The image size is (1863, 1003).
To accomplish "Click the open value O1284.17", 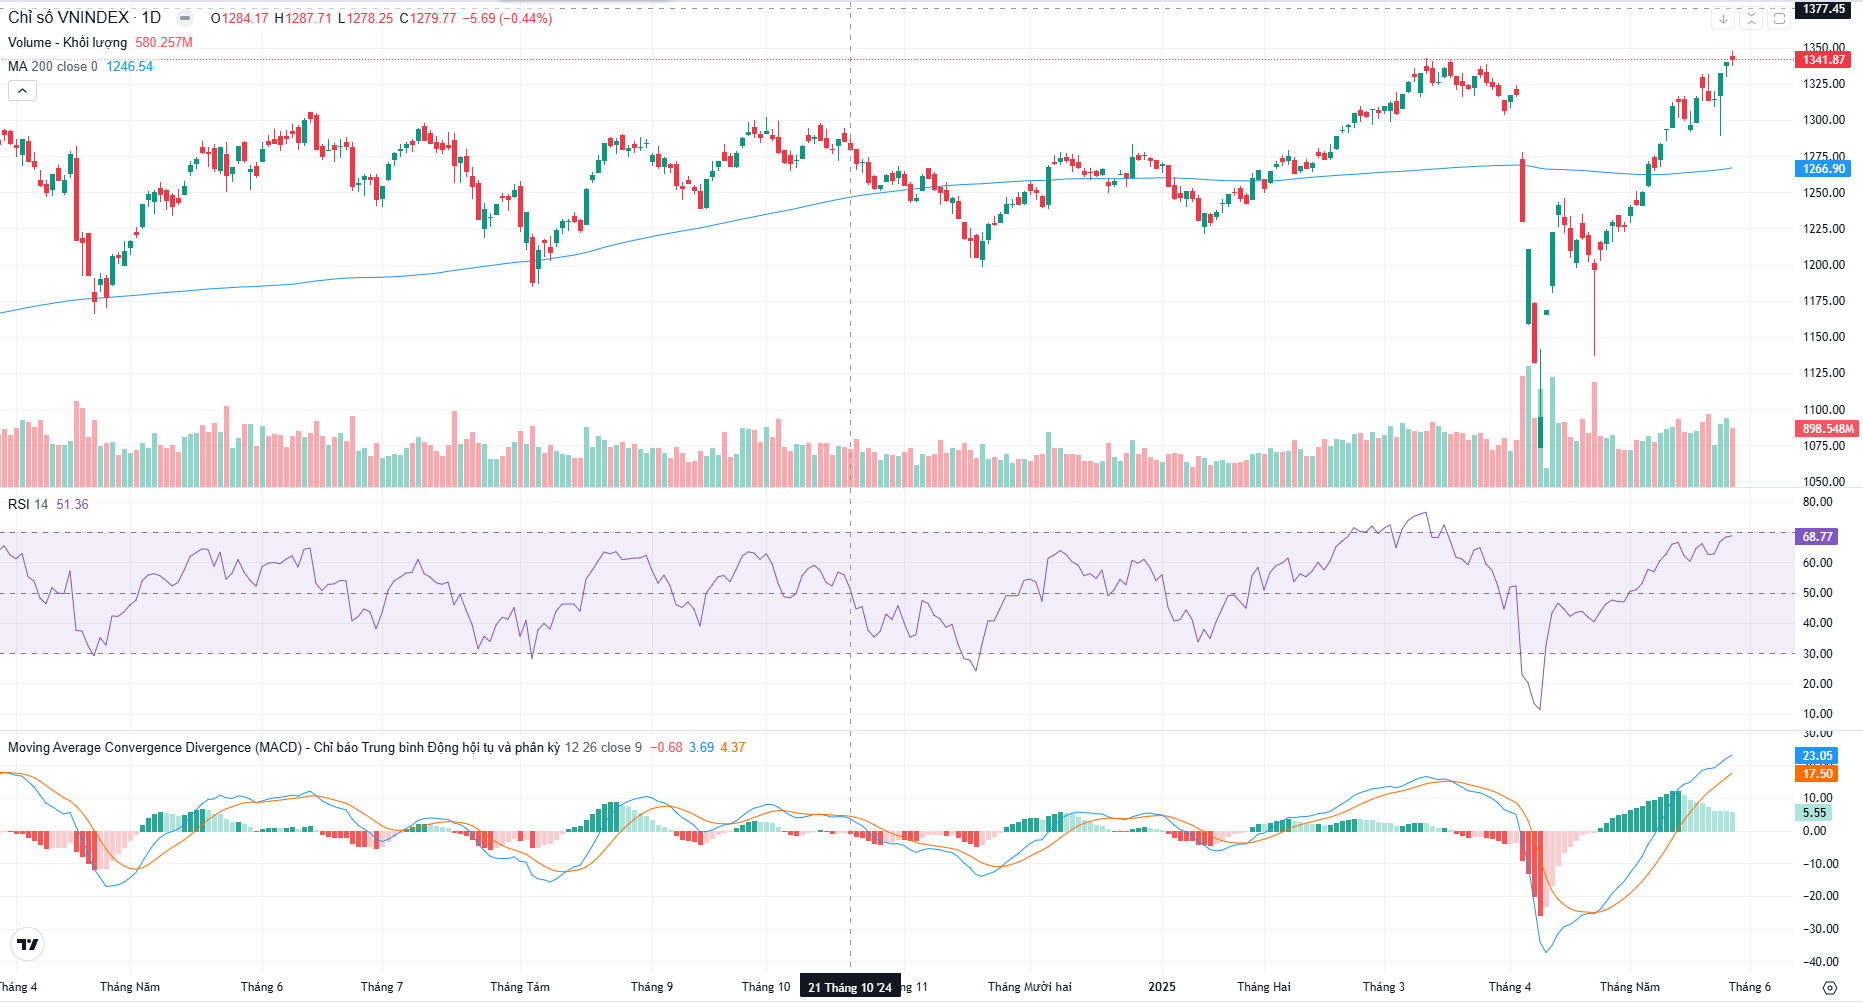I will point(240,18).
